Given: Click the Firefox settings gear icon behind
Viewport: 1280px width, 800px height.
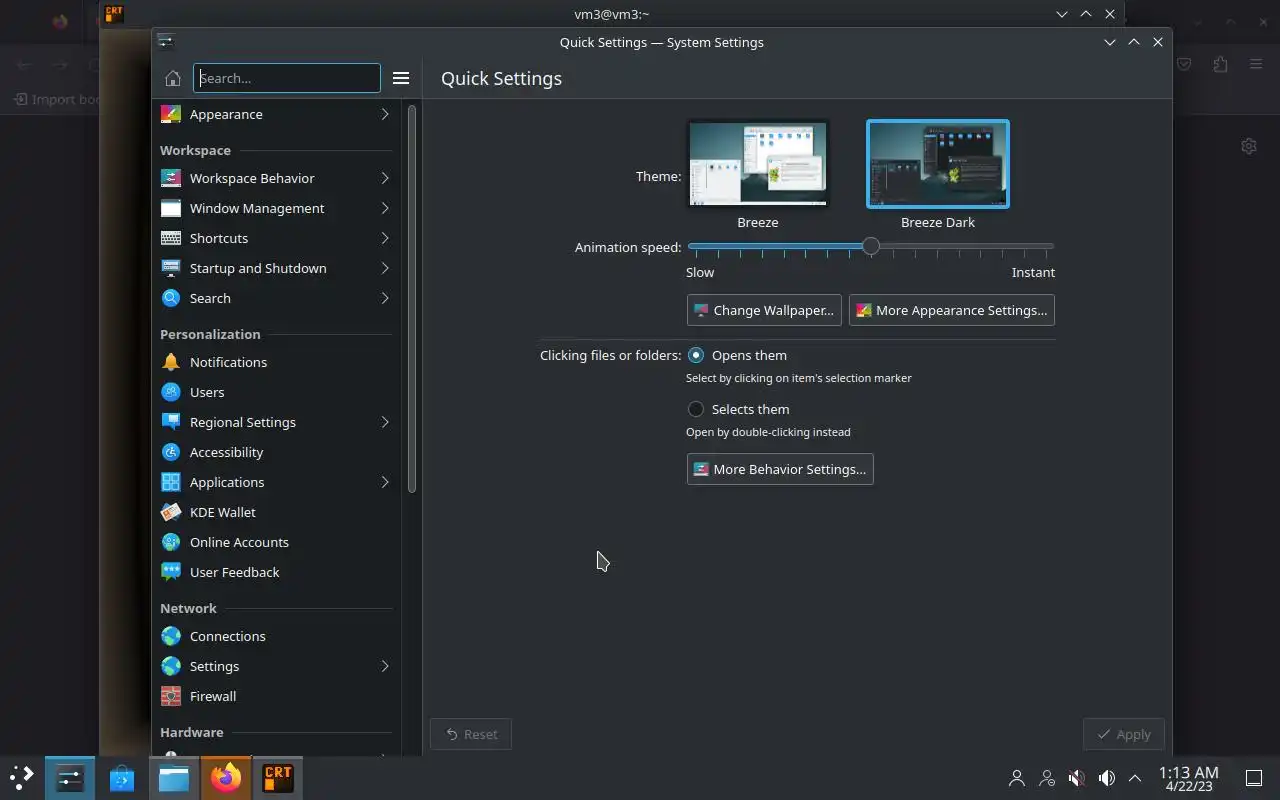Looking at the screenshot, I should click(x=1248, y=146).
